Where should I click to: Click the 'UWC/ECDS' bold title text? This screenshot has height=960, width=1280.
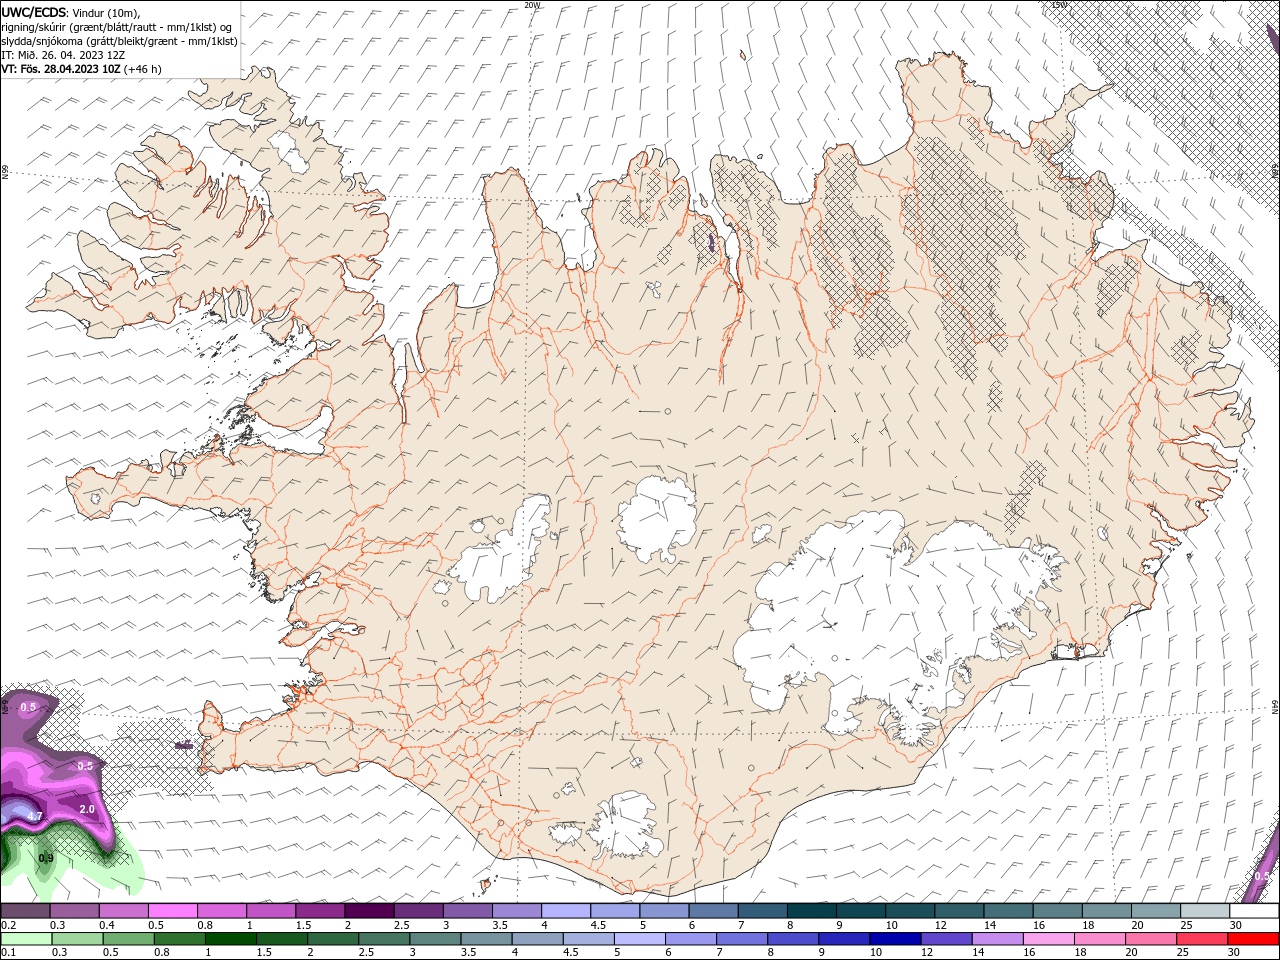34,12
